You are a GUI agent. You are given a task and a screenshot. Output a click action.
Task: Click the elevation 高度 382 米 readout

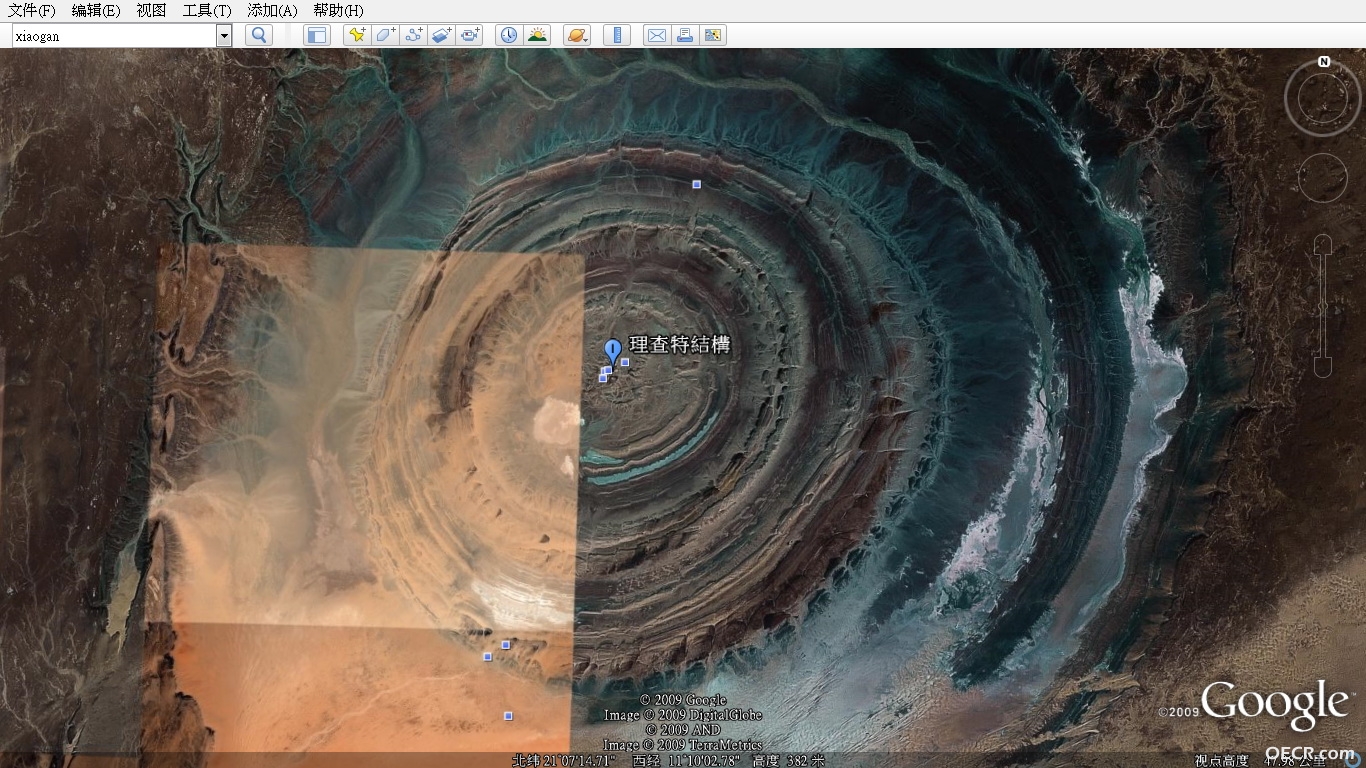(789, 760)
